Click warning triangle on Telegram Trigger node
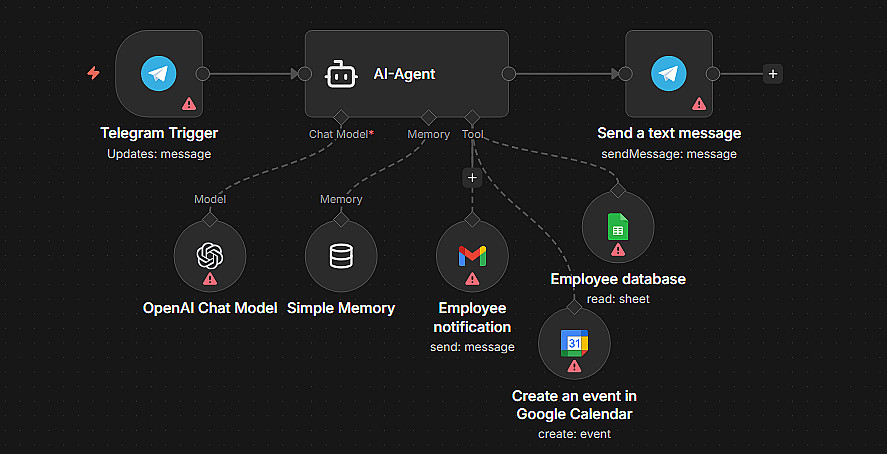Image resolution: width=887 pixels, height=454 pixels. pos(189,103)
